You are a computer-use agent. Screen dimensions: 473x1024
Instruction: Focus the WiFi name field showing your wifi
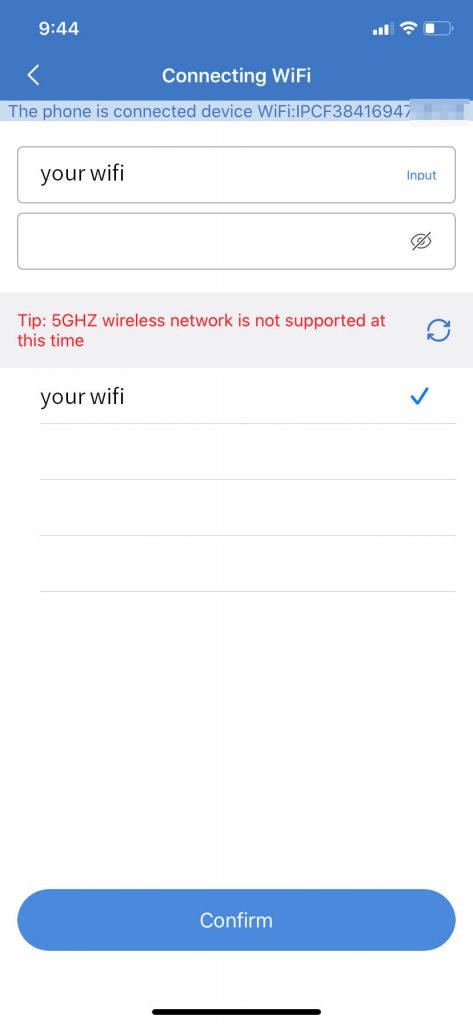(236, 175)
